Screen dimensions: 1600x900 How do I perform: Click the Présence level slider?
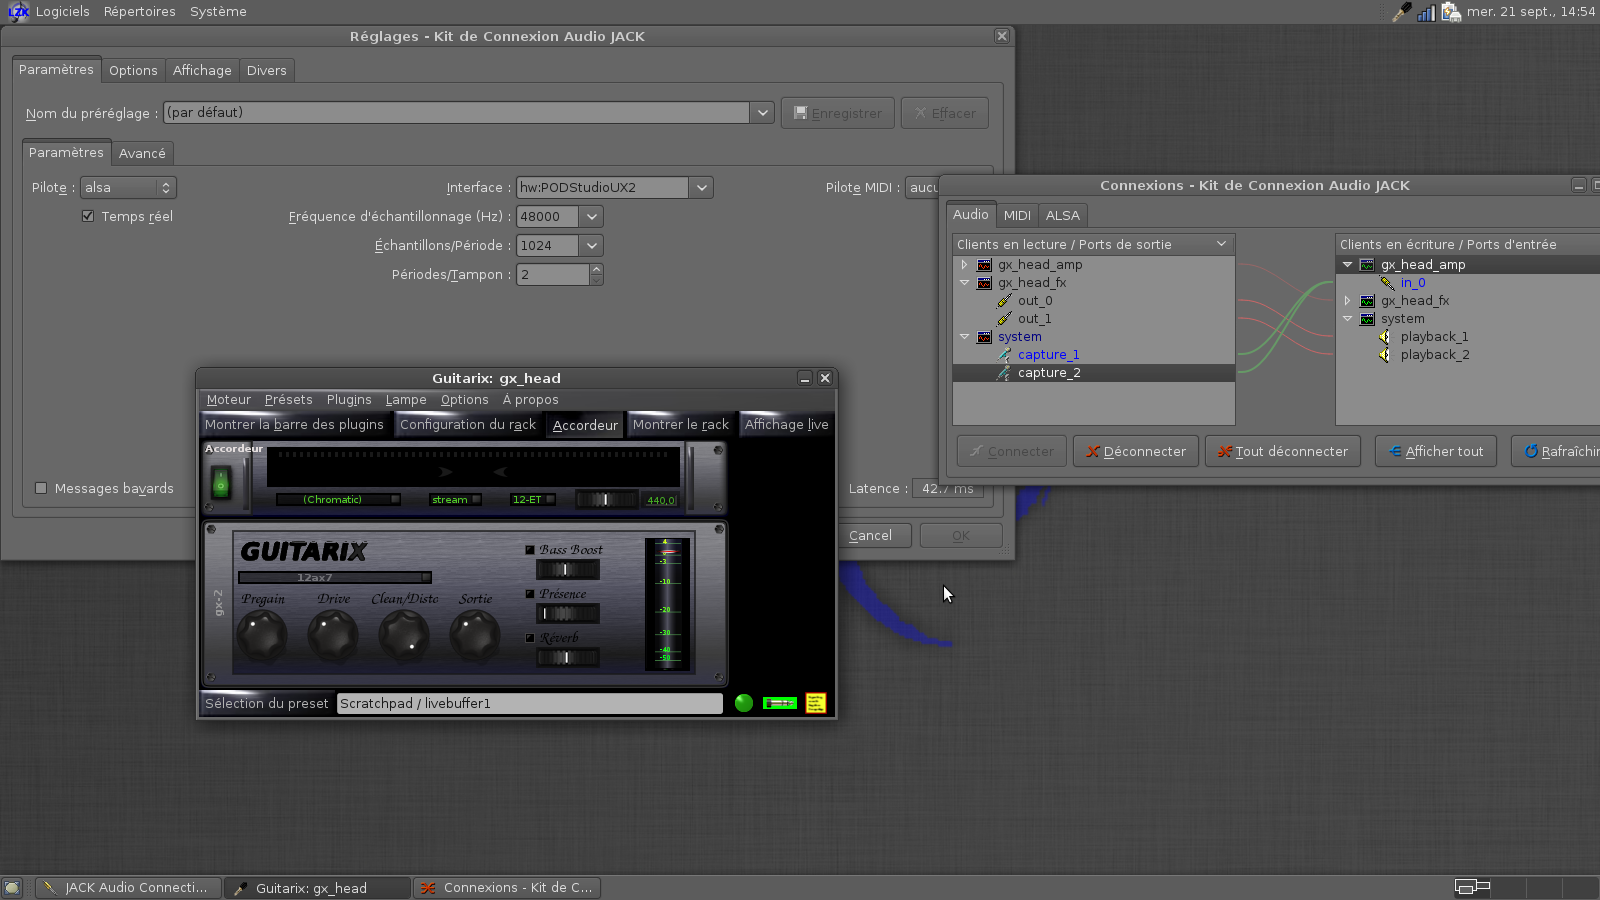(x=567, y=613)
